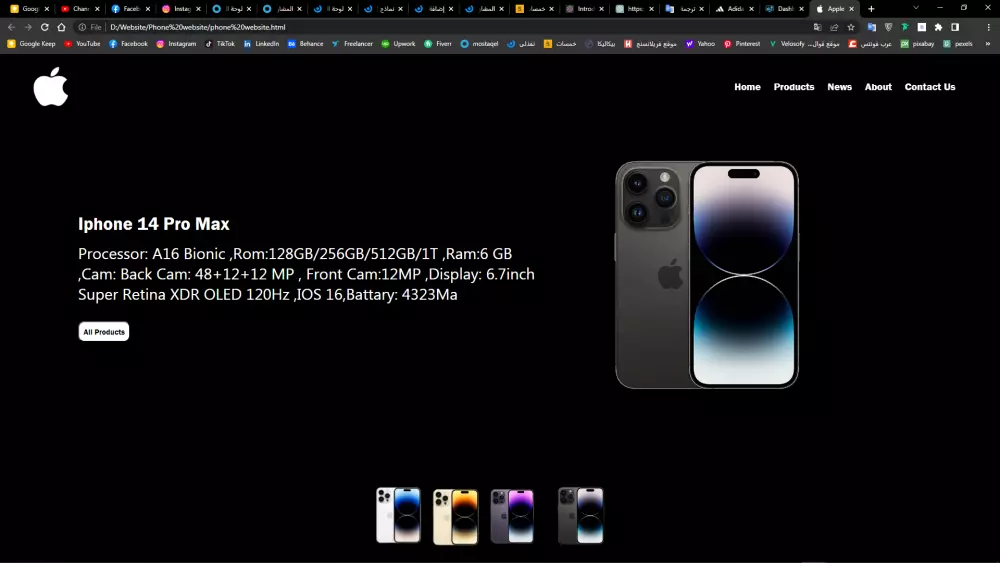Viewport: 1000px width, 563px height.
Task: Open the Extensions puzzle piece menu
Action: click(938, 27)
